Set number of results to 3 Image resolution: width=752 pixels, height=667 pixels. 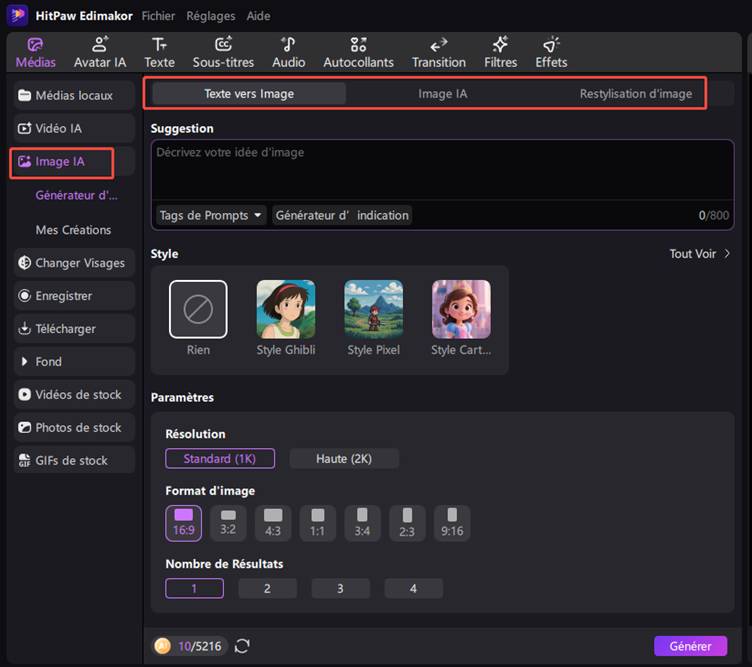coord(340,588)
